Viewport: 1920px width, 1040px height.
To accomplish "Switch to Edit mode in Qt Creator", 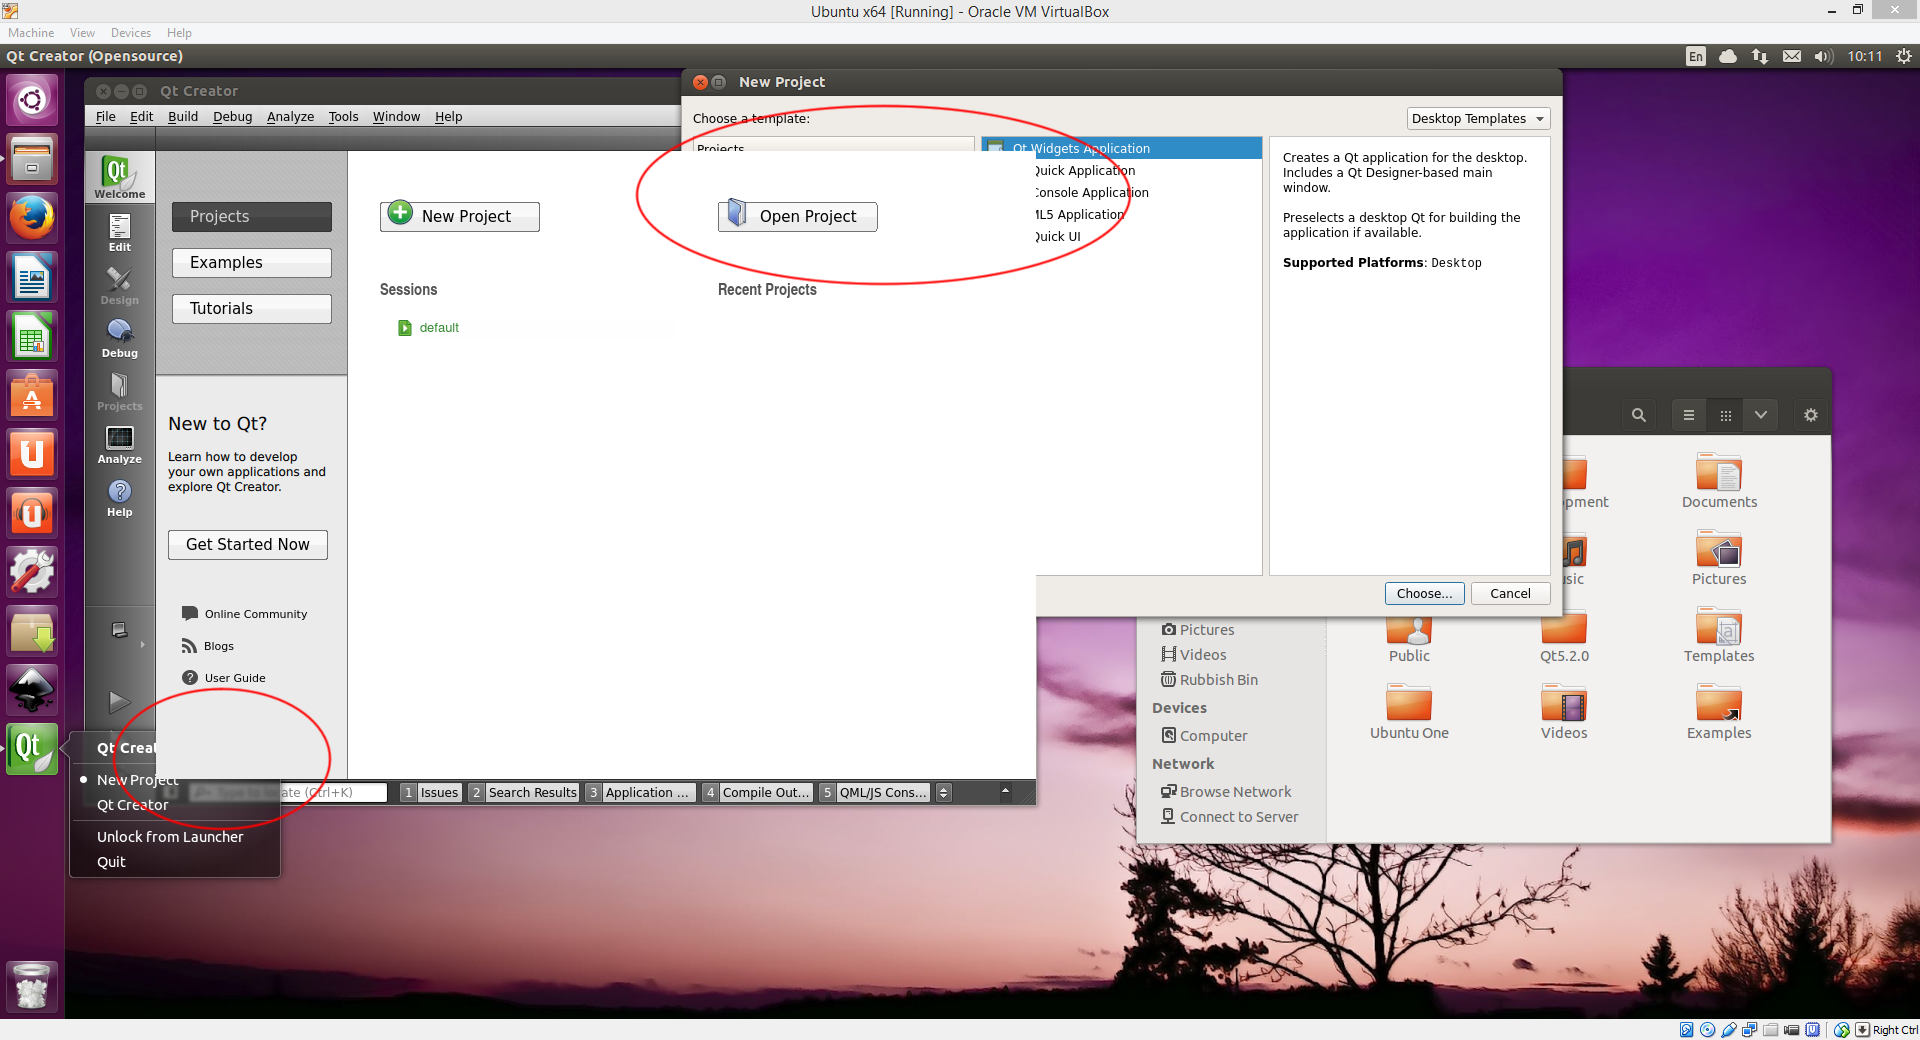I will point(119,233).
